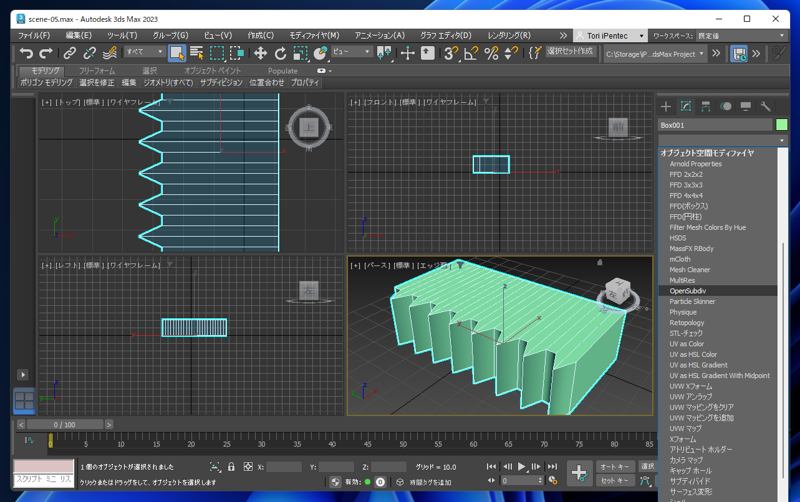The width and height of the screenshot is (800, 502).
Task: Switch to the オブジェクト ペイント ribbon tab
Action: (212, 70)
